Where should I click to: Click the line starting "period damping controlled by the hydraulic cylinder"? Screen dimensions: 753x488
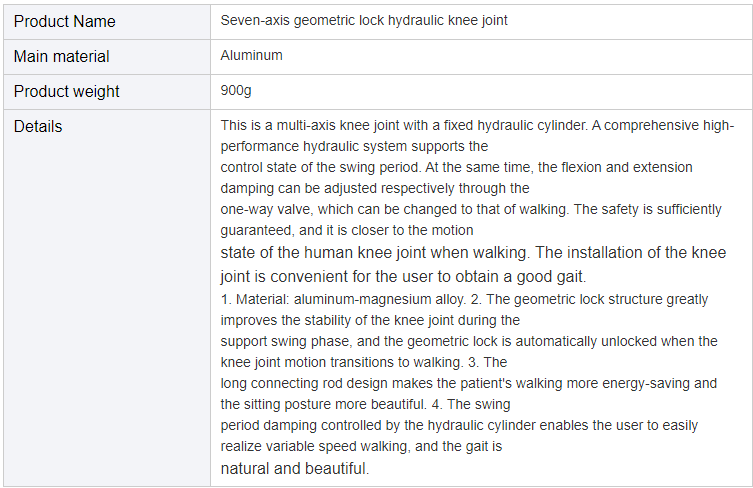[459, 425]
